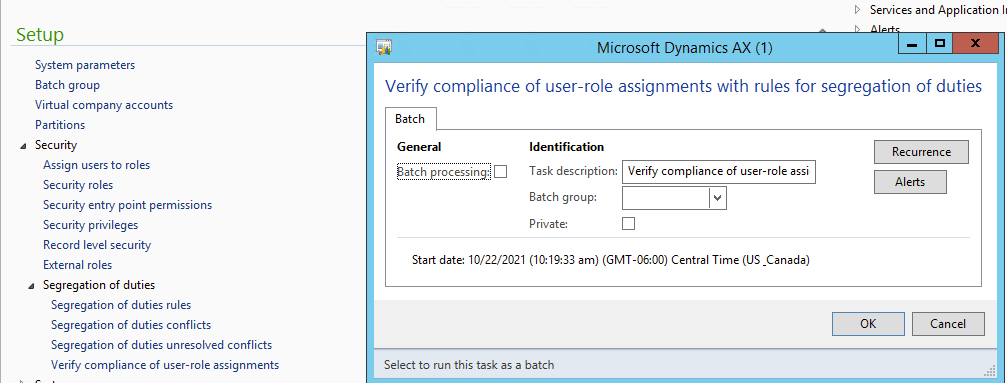Confirm with the OK button
The width and height of the screenshot is (1007, 383).
click(x=868, y=324)
